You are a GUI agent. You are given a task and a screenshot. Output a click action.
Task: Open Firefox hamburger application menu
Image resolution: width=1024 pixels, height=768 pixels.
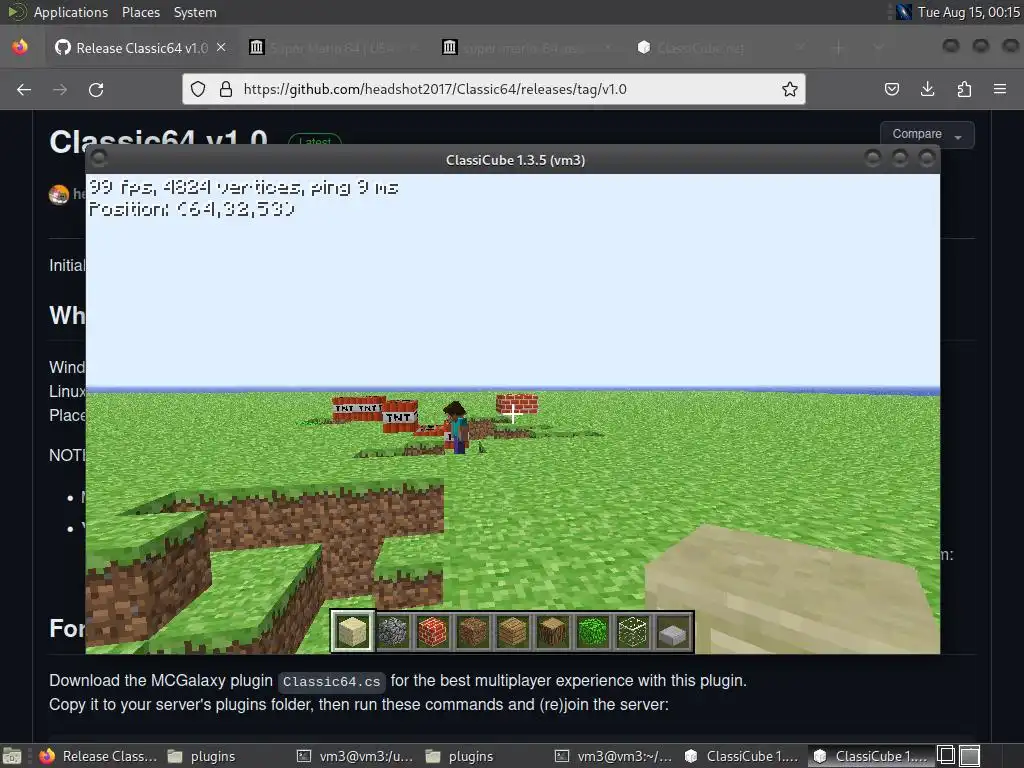[x=1000, y=89]
